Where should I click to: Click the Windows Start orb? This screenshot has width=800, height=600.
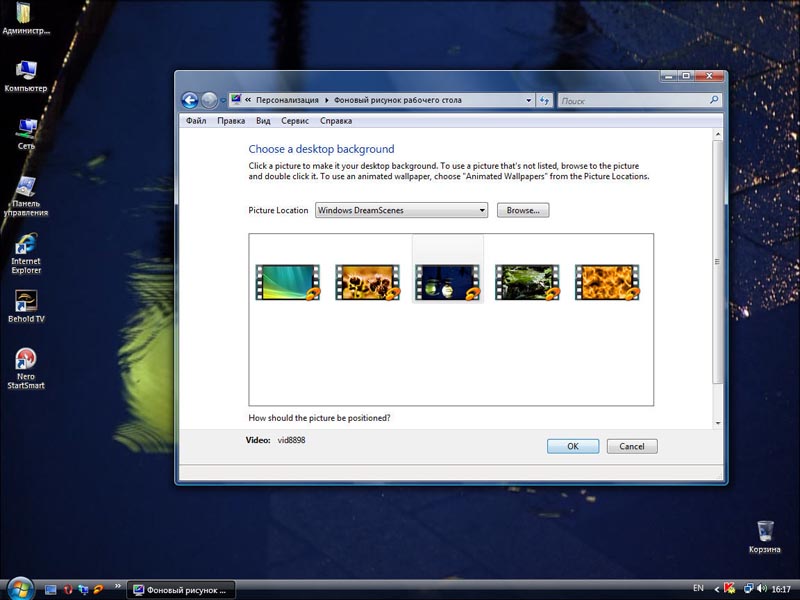19,589
